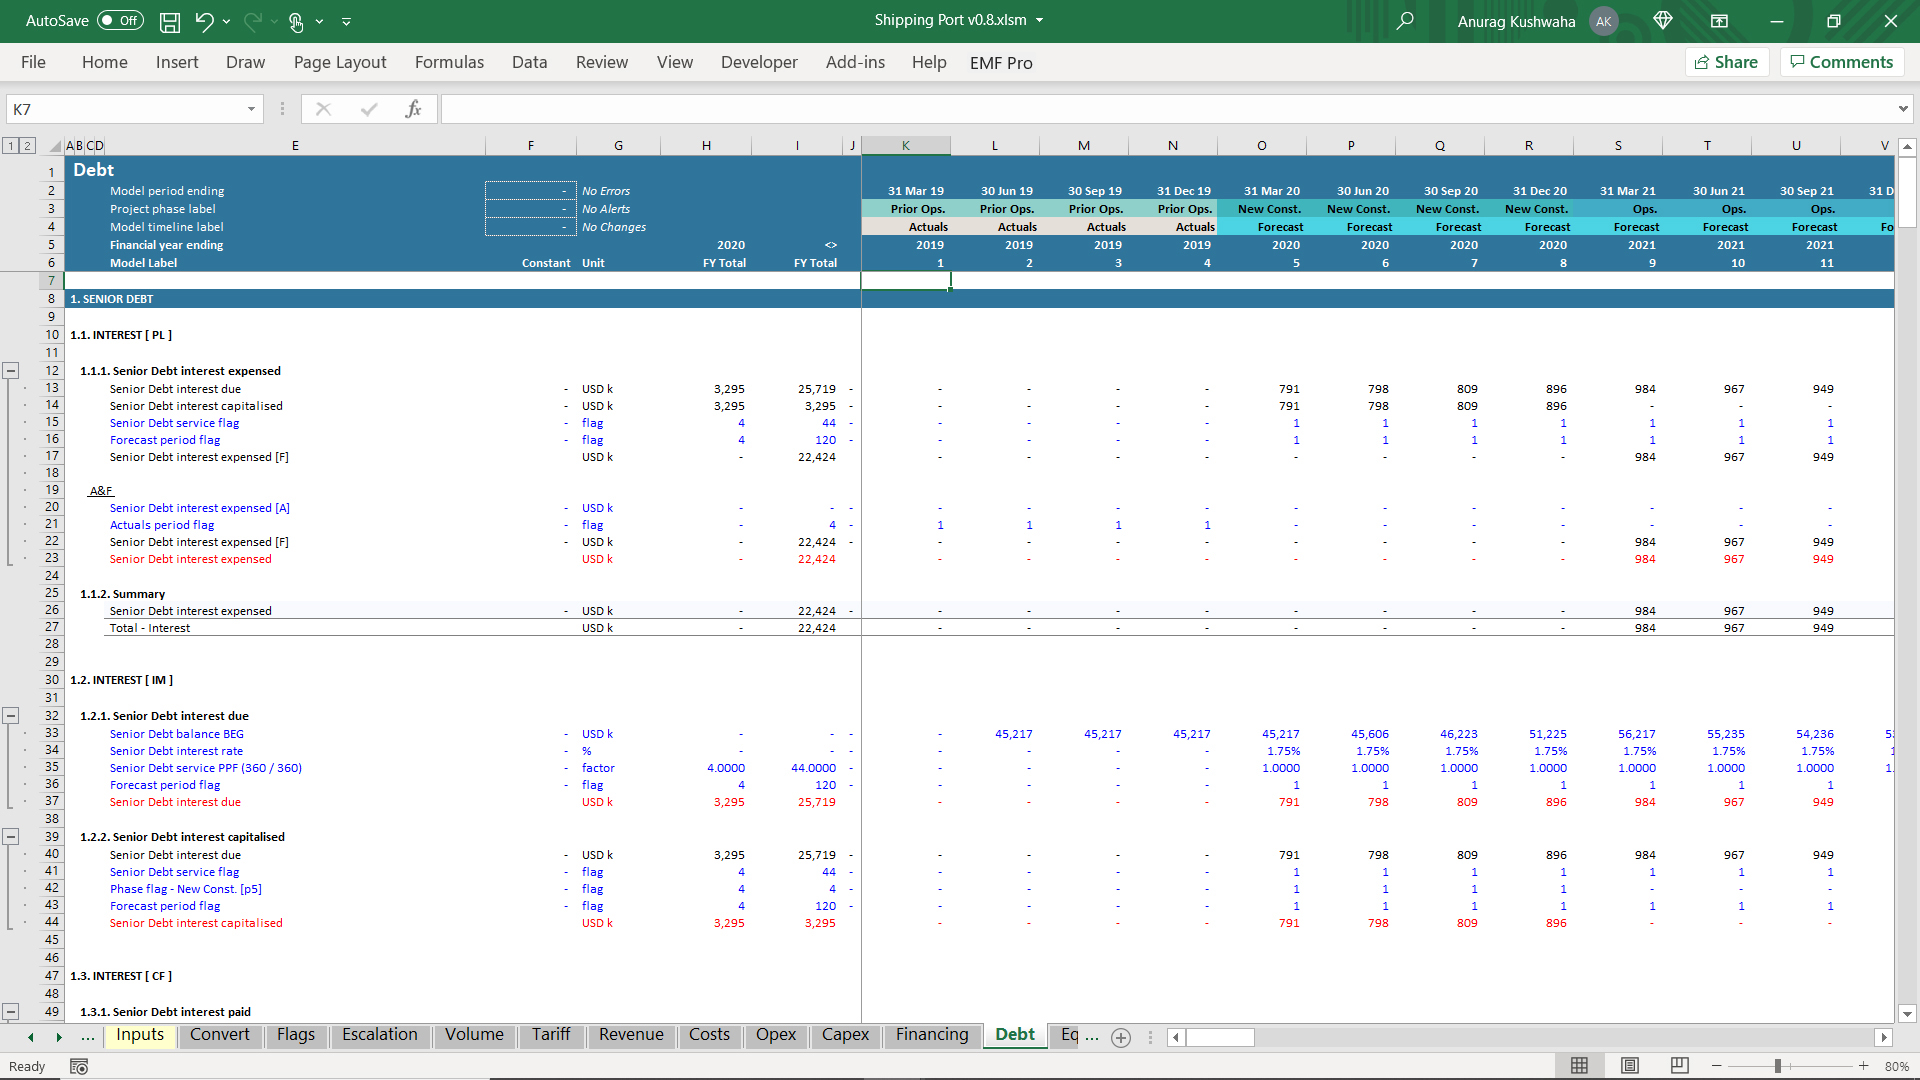Image resolution: width=1920 pixels, height=1080 pixels.
Task: Open the Name Box dropdown arrow
Action: pos(251,109)
